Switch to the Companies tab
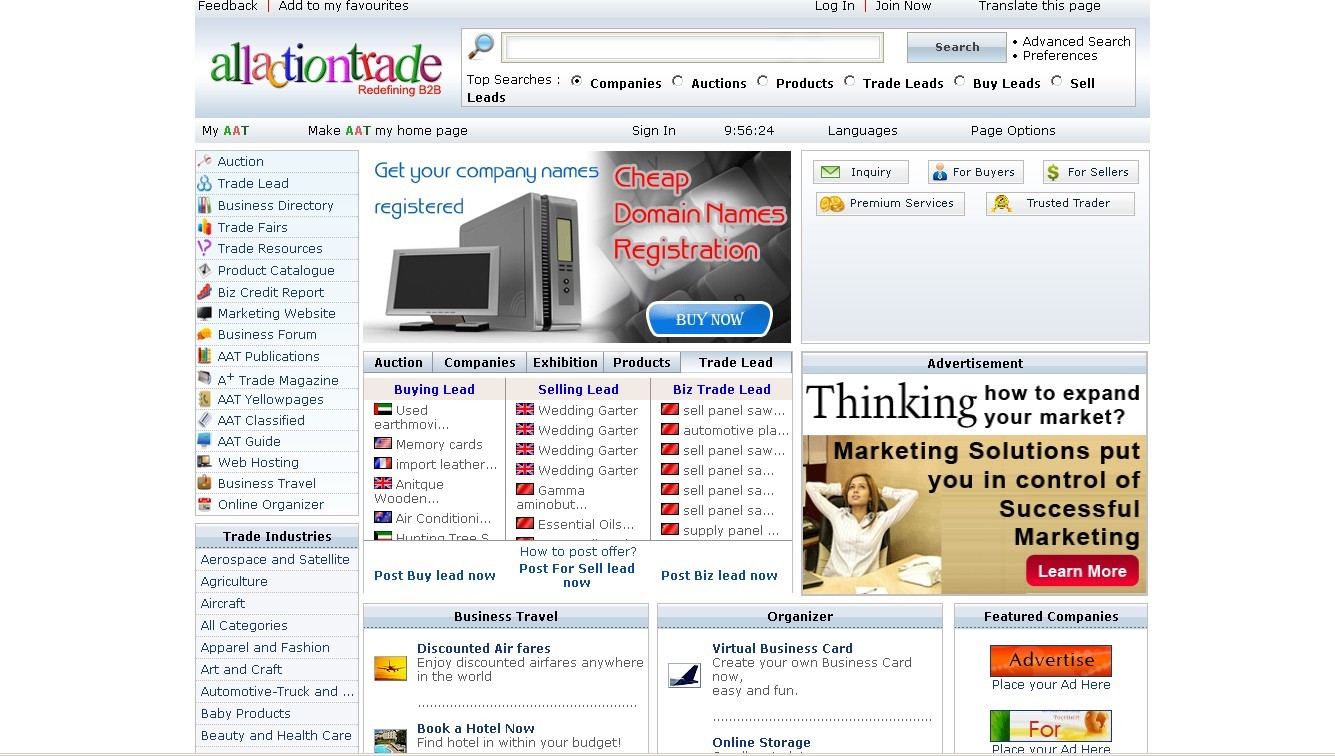Screen dimensions: 1335x756 [x=480, y=362]
